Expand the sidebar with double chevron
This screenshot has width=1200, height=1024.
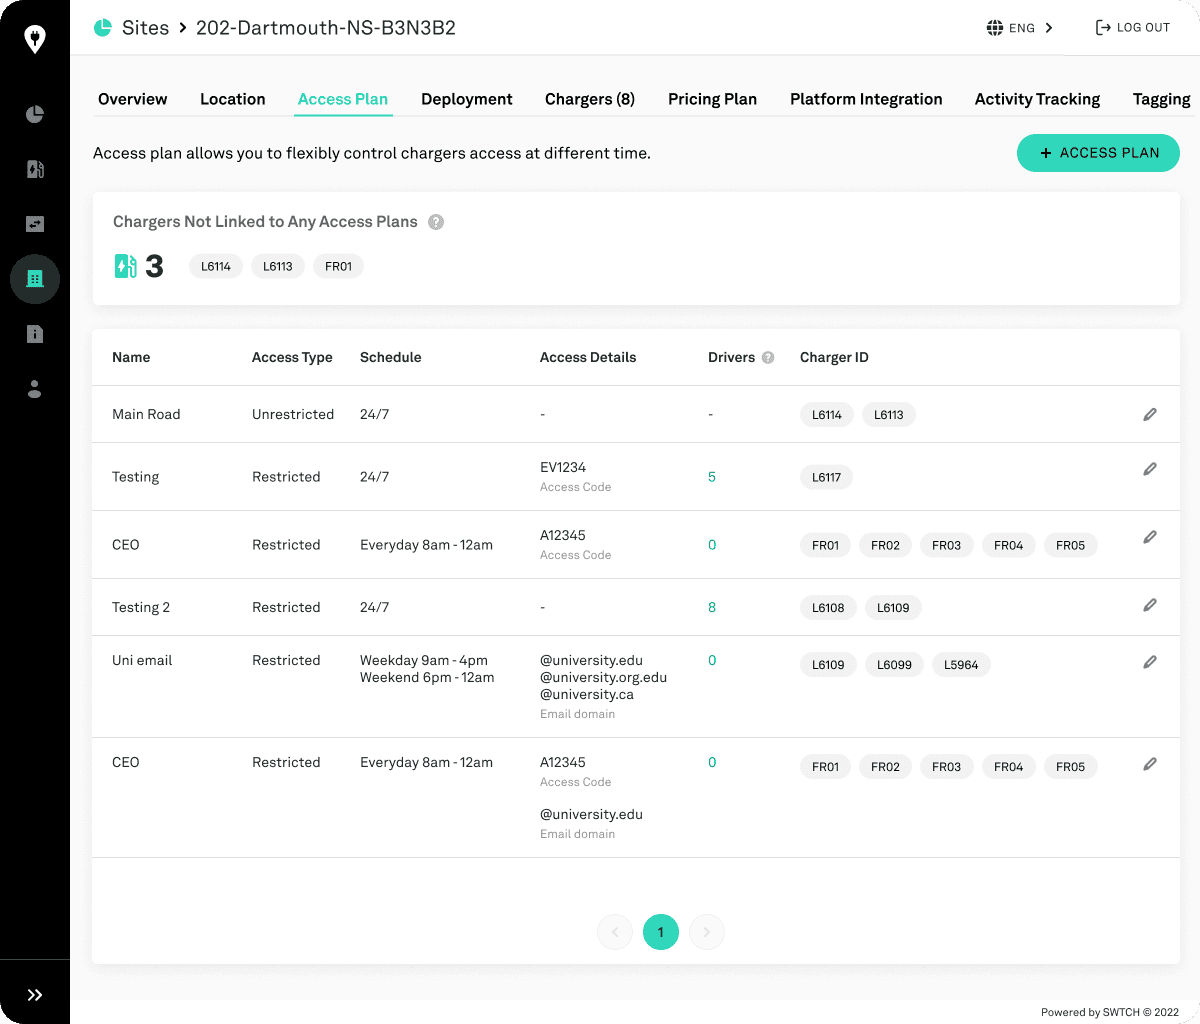35,995
